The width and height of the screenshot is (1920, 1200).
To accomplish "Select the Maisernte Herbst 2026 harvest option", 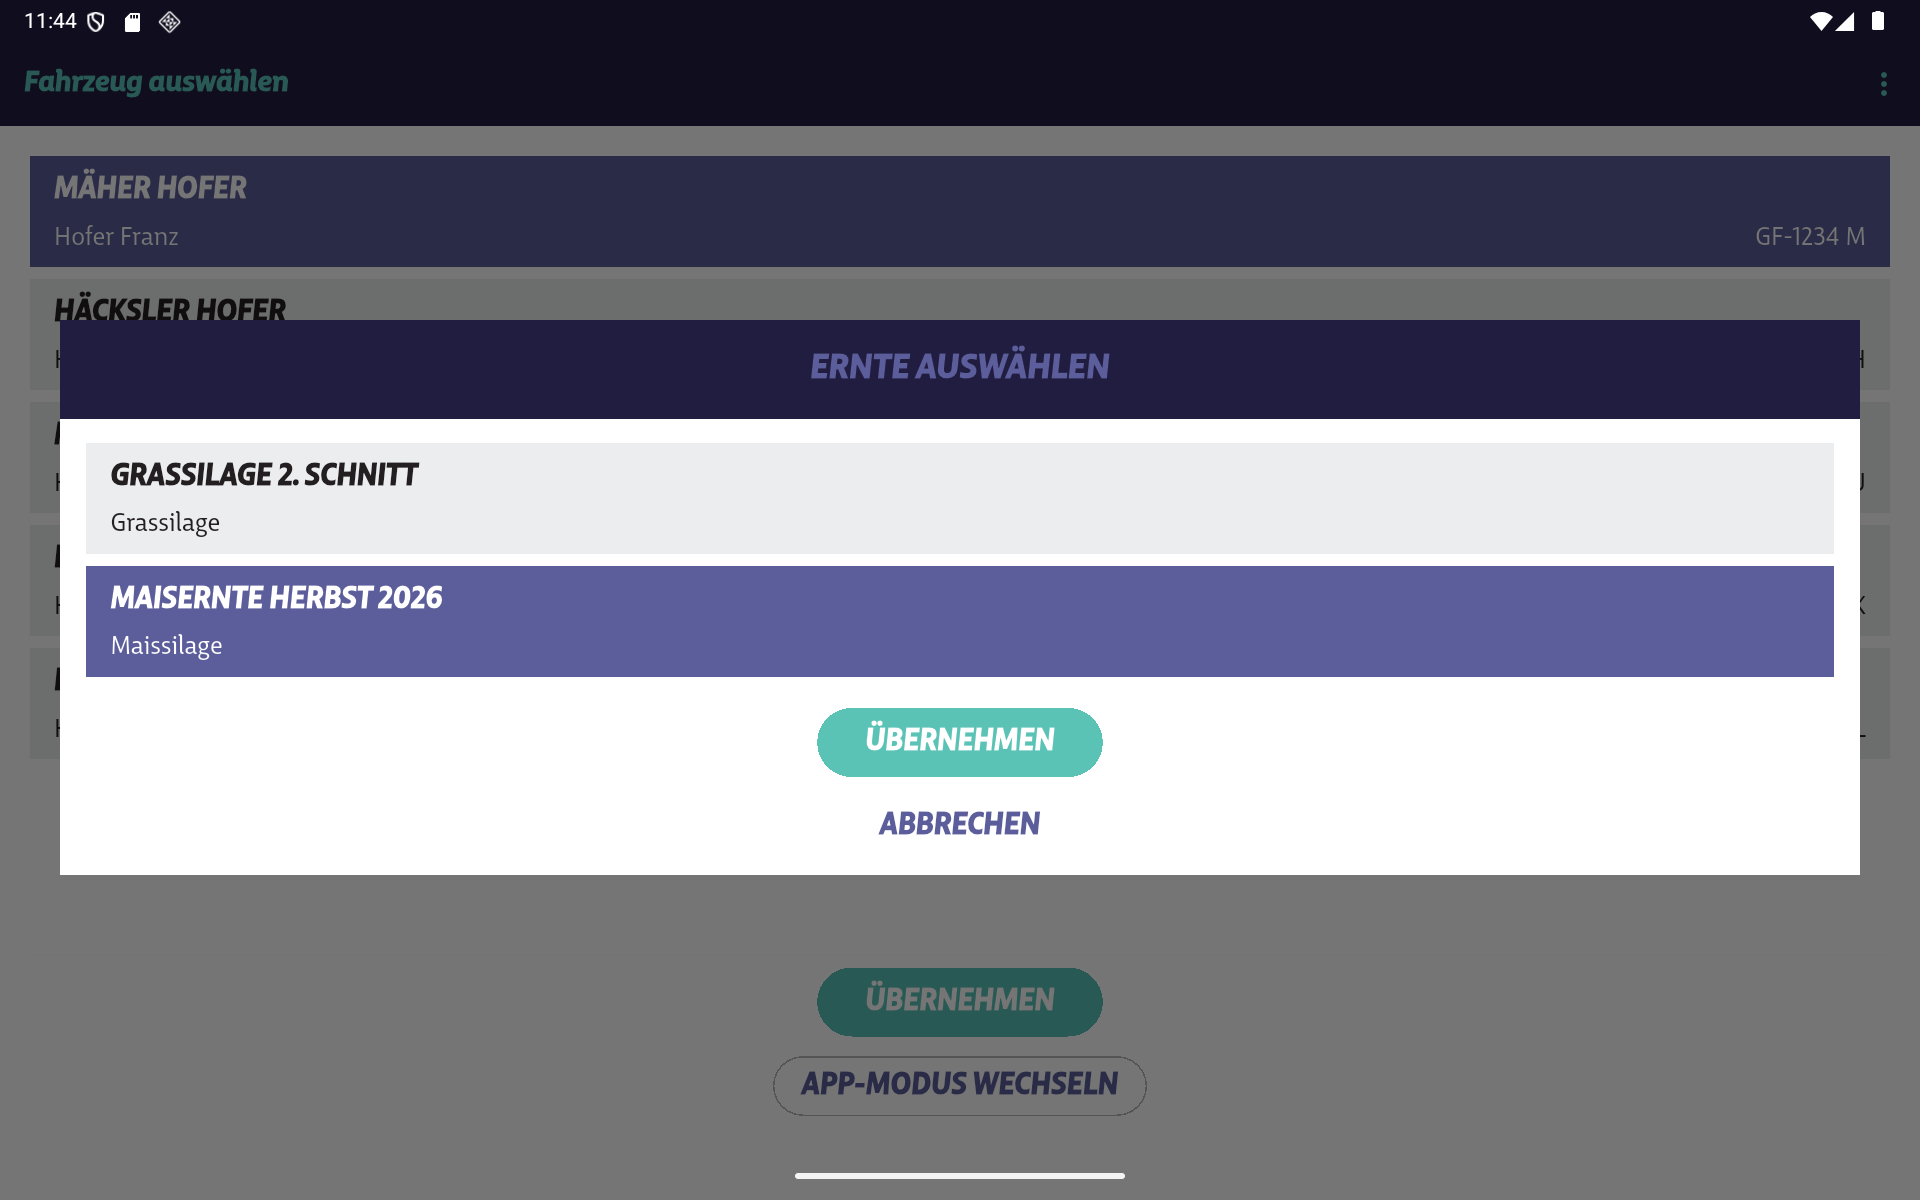I will click(960, 621).
